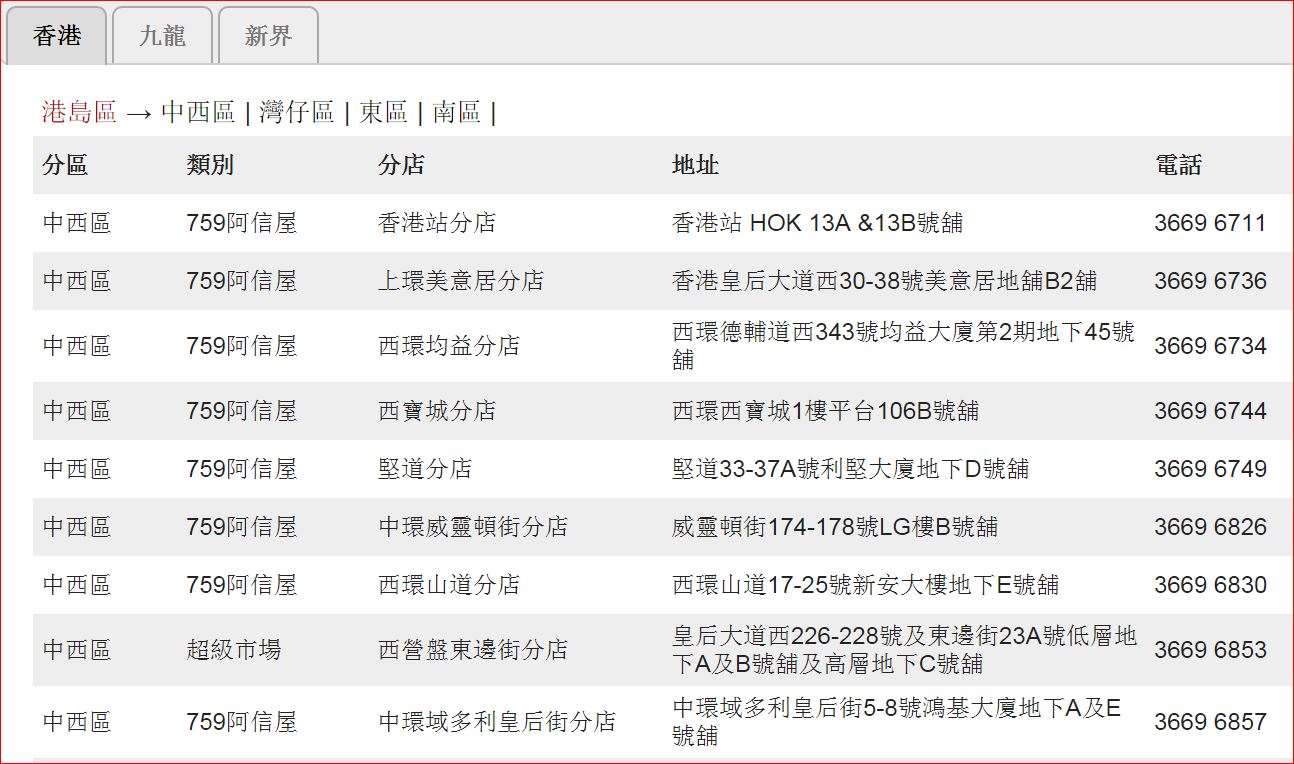Click 759阿信屋 in the 西寶城分店 row
This screenshot has width=1294, height=764.
[242, 411]
